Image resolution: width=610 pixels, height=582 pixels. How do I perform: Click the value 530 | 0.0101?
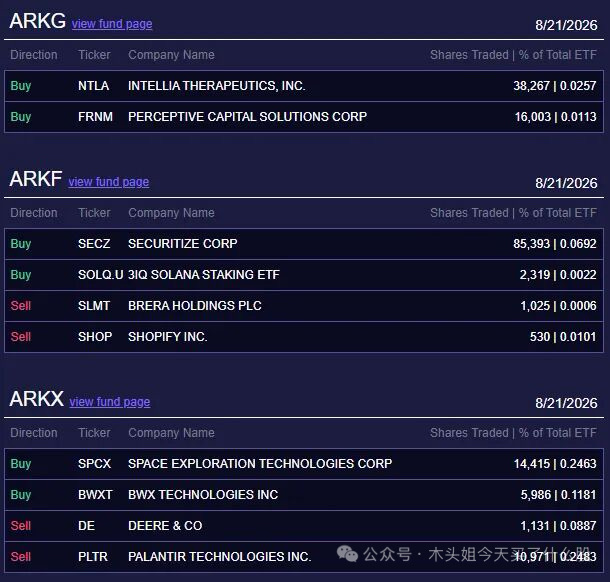coord(563,337)
